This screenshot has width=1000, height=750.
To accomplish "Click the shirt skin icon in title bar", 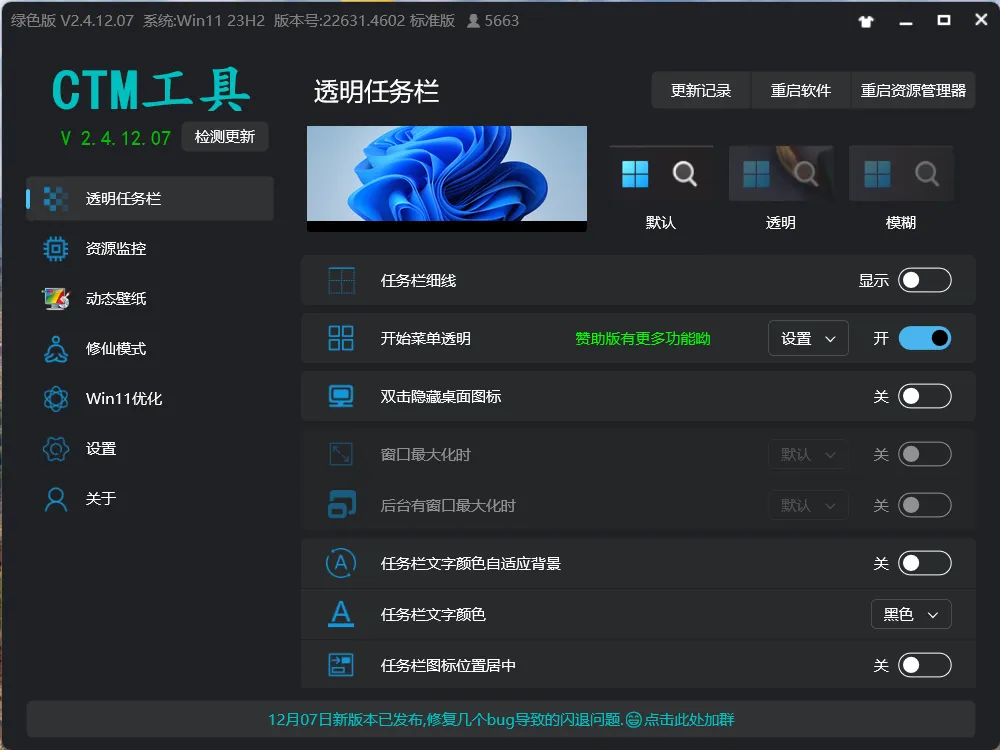I will click(865, 21).
